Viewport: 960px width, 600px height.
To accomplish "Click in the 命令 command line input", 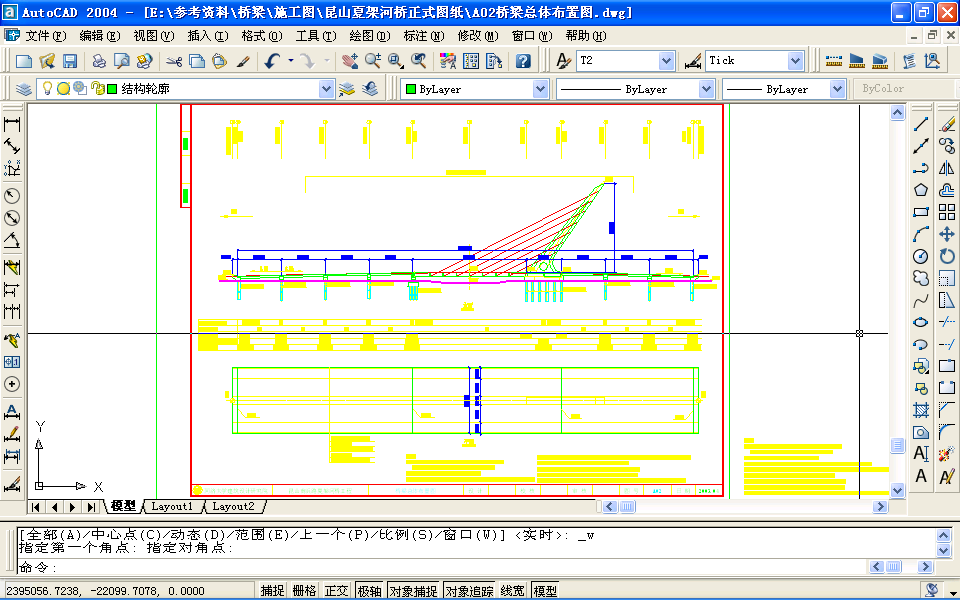I will [x=441, y=567].
